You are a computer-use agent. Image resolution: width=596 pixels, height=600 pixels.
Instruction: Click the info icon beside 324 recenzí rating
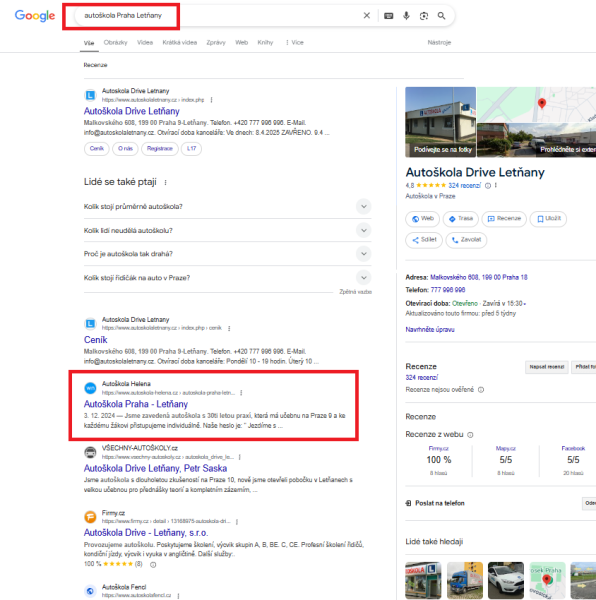(x=488, y=186)
